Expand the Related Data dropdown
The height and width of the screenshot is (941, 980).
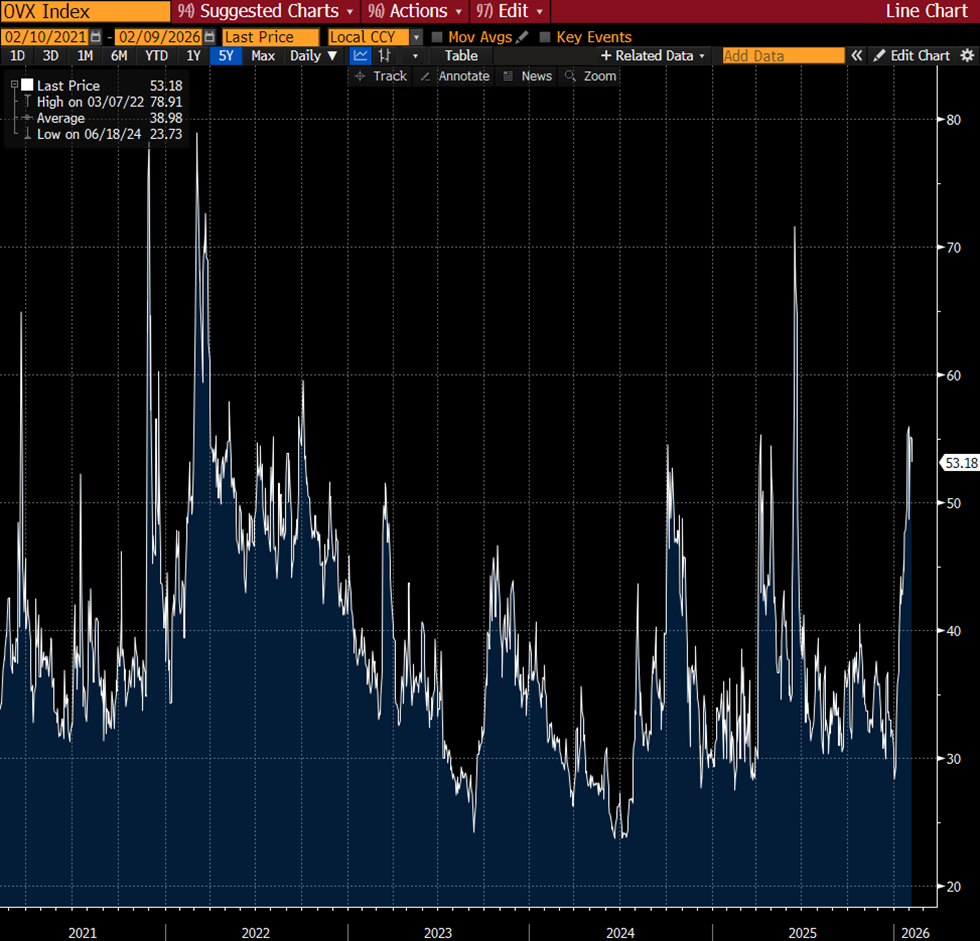[653, 56]
